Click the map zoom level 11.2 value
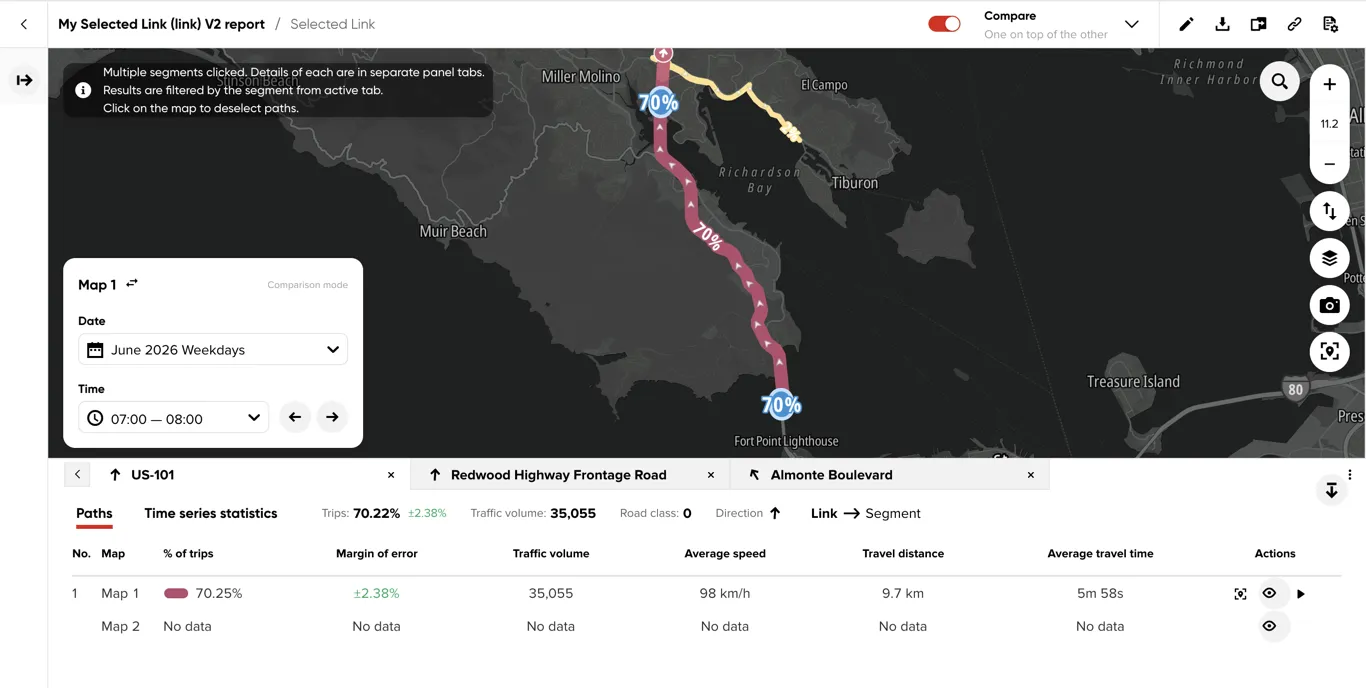The height and width of the screenshot is (688, 1366). [x=1329, y=124]
